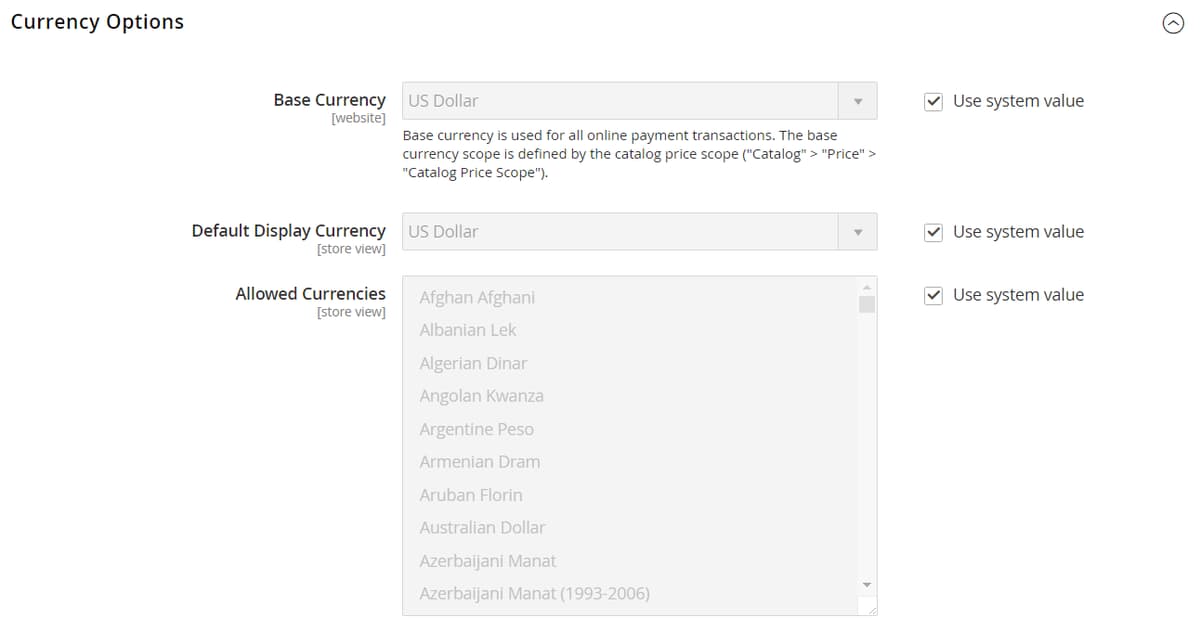Open the Base Currency dropdown
The height and width of the screenshot is (630, 1200).
click(857, 100)
